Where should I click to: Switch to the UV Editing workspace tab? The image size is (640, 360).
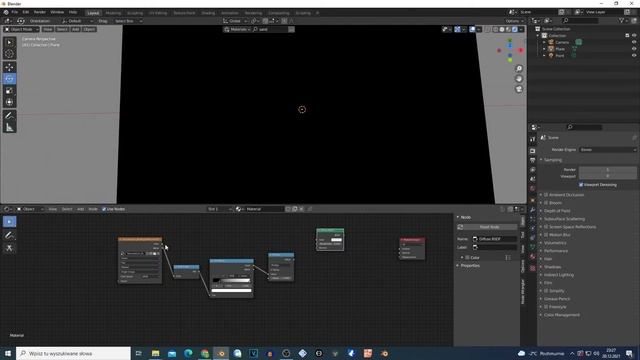point(158,13)
